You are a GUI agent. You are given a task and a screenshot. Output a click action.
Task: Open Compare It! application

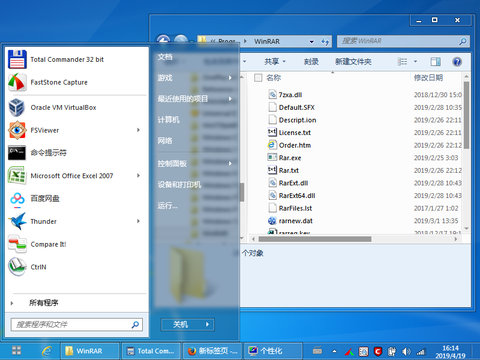(77, 244)
